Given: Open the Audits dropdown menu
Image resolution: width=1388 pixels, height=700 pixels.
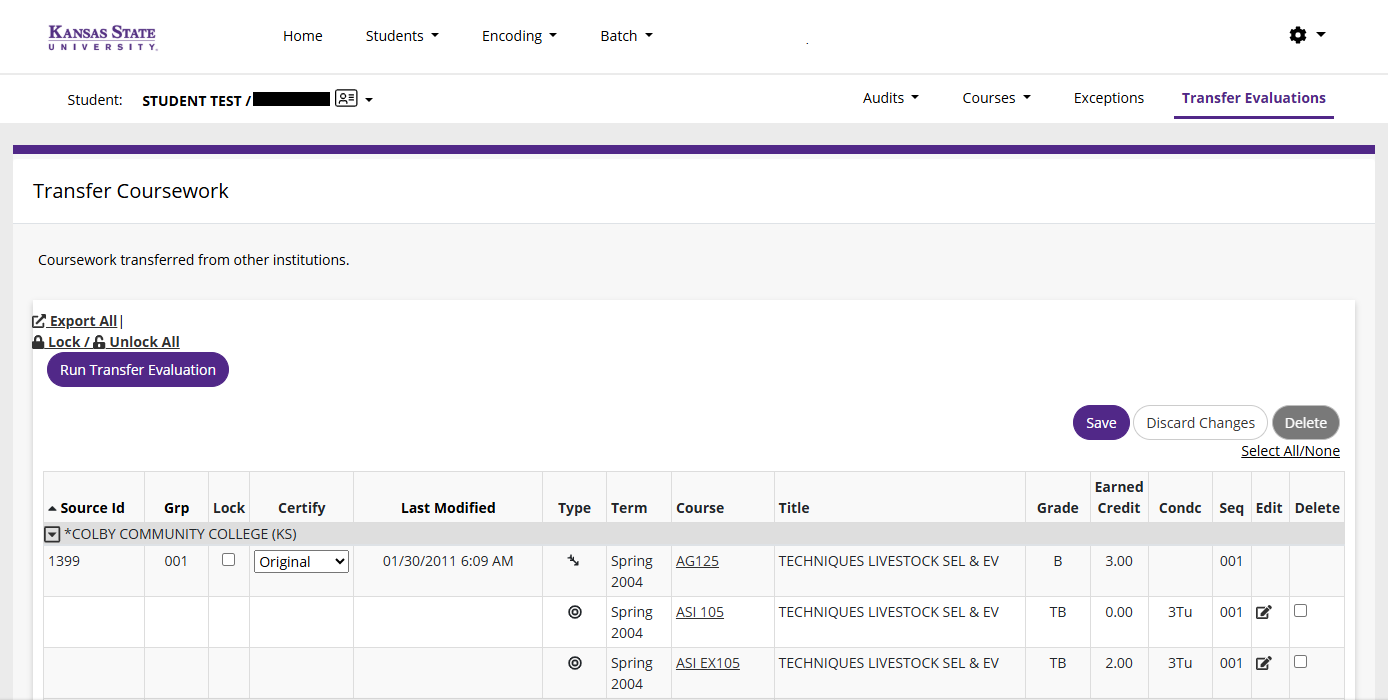Looking at the screenshot, I should click(x=891, y=98).
